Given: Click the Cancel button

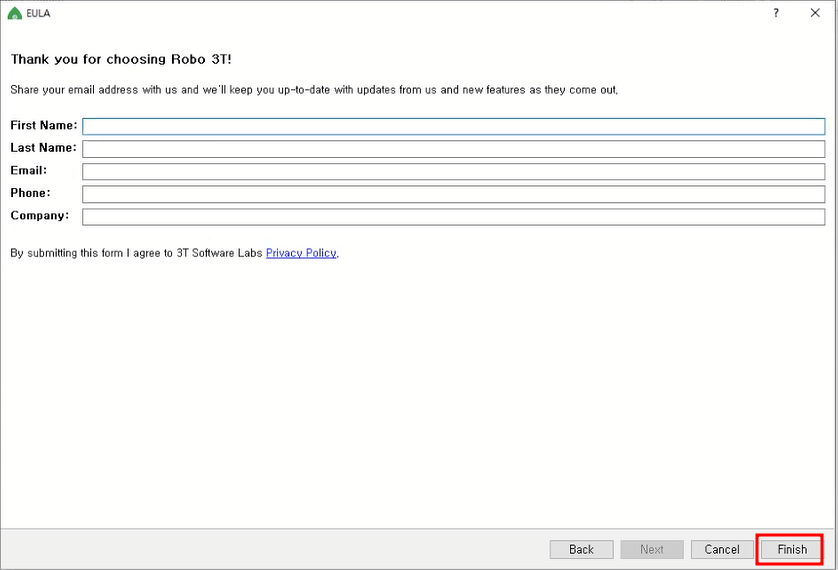Looking at the screenshot, I should 722,549.
